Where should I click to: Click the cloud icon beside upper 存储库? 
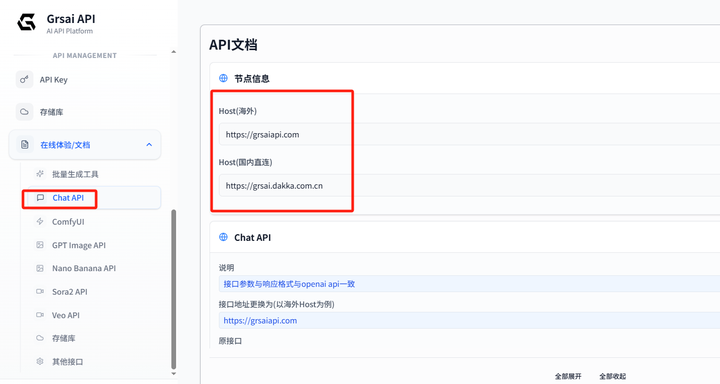(24, 112)
